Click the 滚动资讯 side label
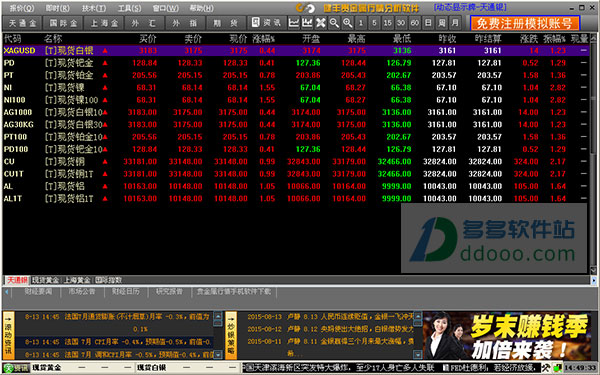Viewport: 600px width, 375px height. tap(8, 336)
